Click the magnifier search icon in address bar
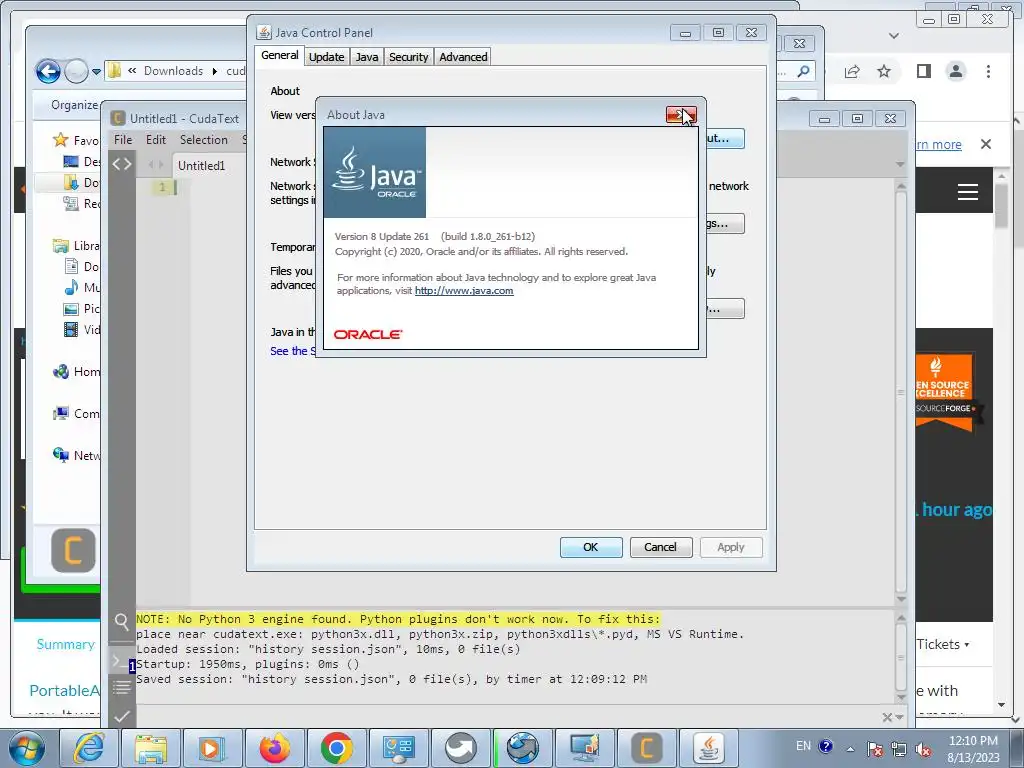The image size is (1024, 768). tap(804, 71)
